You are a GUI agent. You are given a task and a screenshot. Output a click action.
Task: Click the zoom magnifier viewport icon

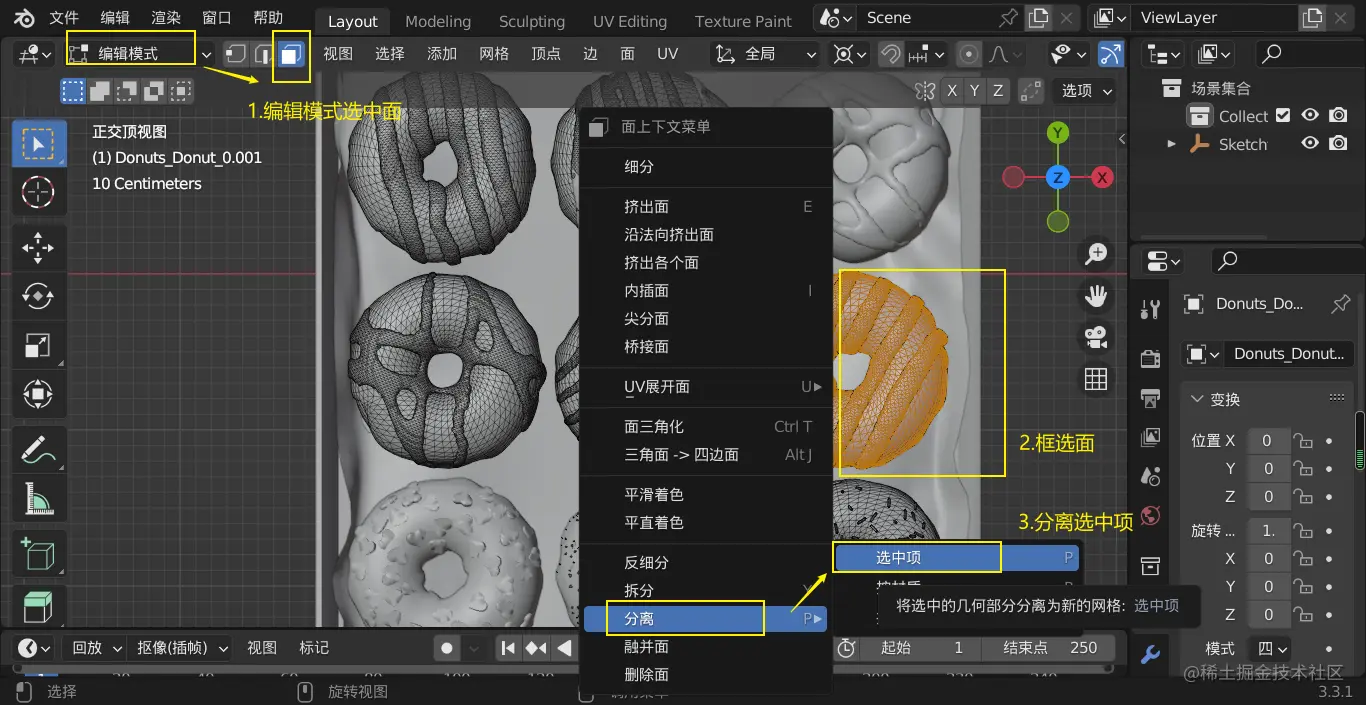[1096, 253]
